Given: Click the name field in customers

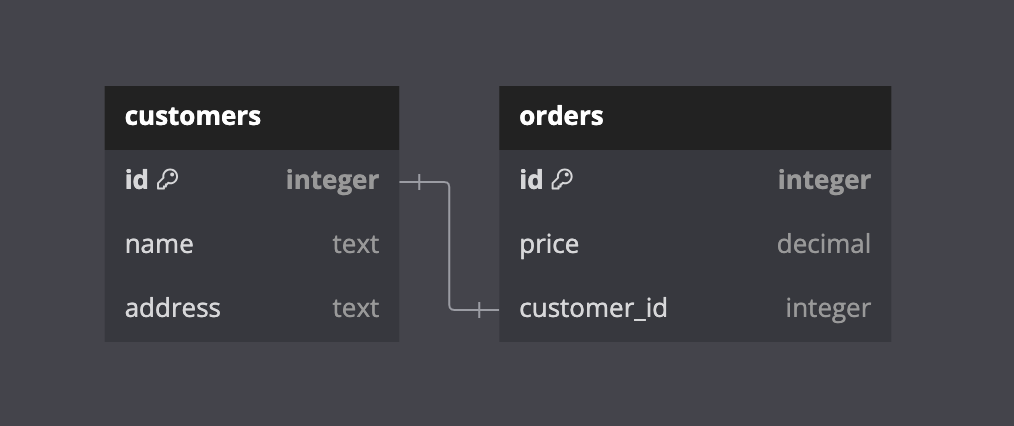Looking at the screenshot, I should pos(159,244).
